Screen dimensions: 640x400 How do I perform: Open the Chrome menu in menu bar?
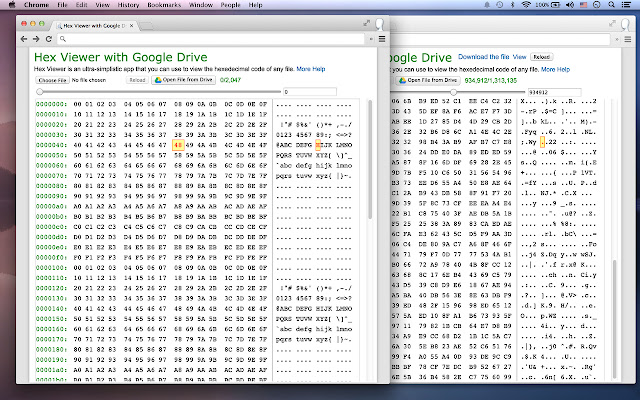pyautogui.click(x=36, y=5)
